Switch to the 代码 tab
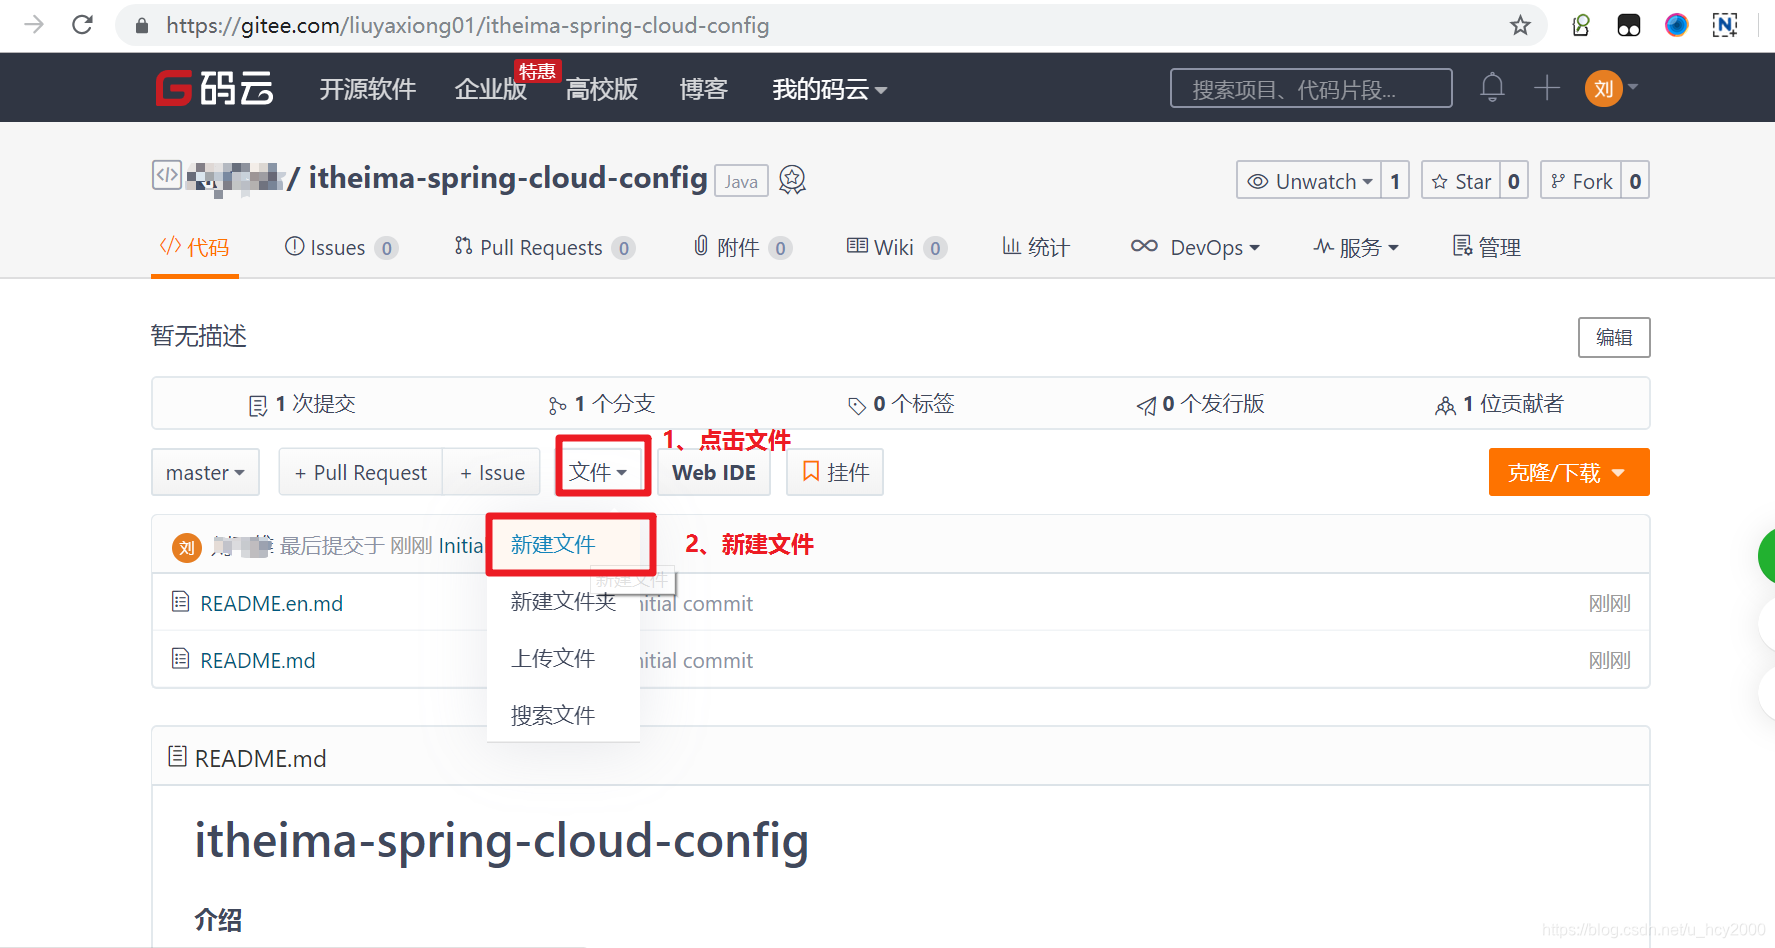1775x948 pixels. click(195, 247)
